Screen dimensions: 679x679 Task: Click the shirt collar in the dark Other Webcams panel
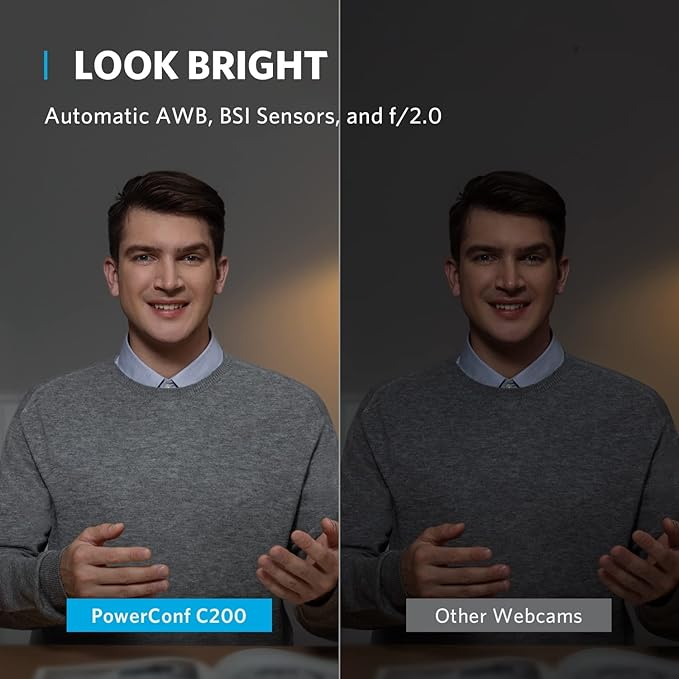point(510,364)
